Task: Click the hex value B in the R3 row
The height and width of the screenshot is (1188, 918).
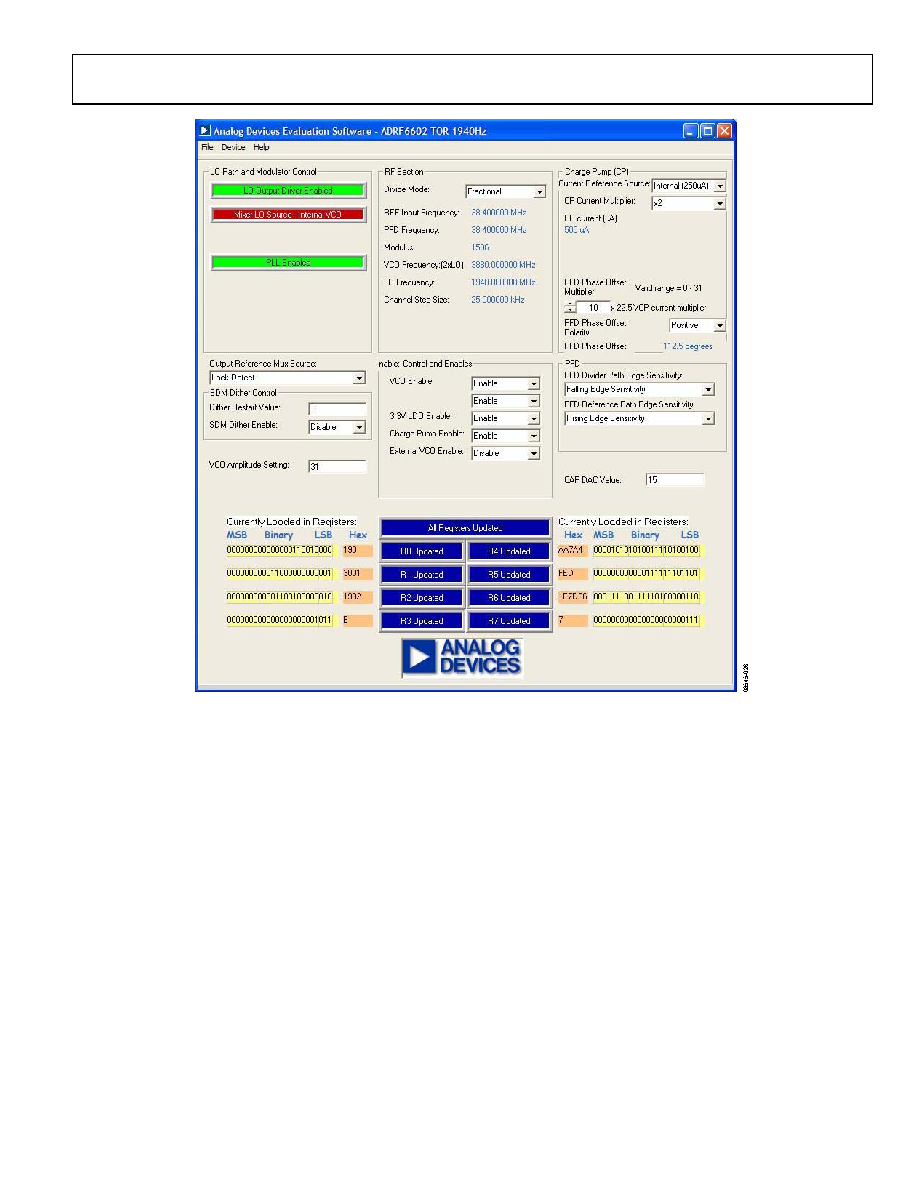Action: coord(358,620)
